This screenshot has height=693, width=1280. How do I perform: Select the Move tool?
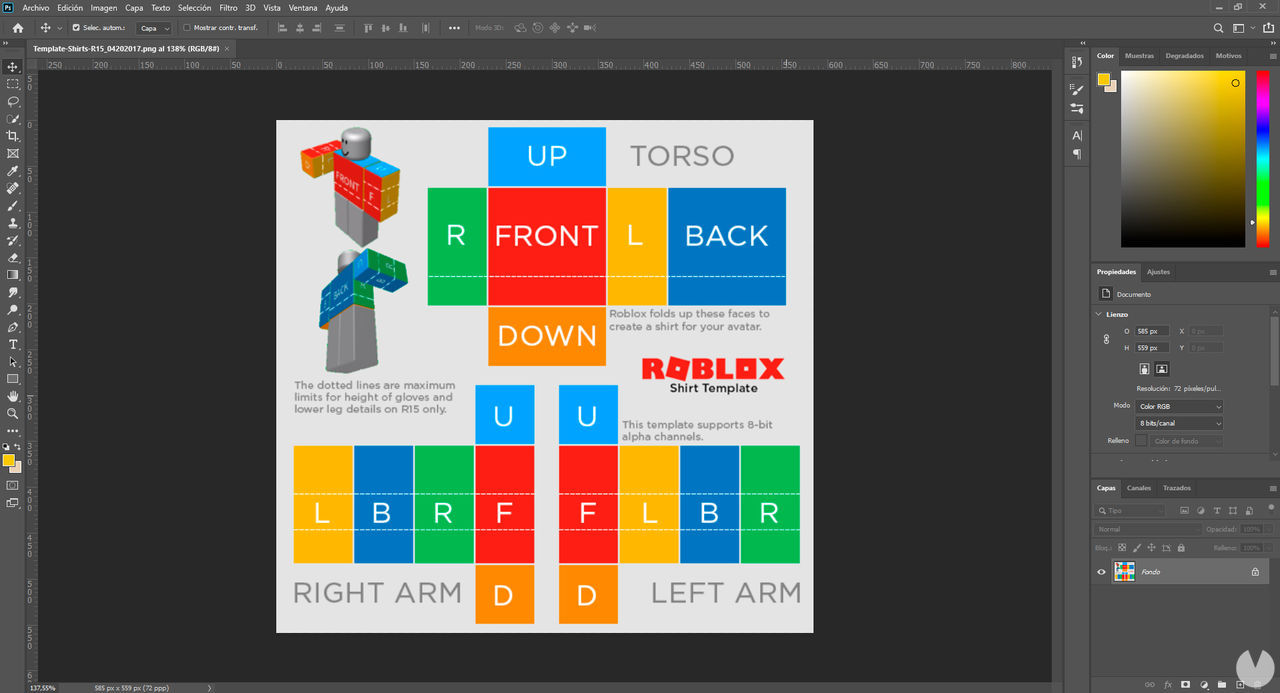pos(12,67)
